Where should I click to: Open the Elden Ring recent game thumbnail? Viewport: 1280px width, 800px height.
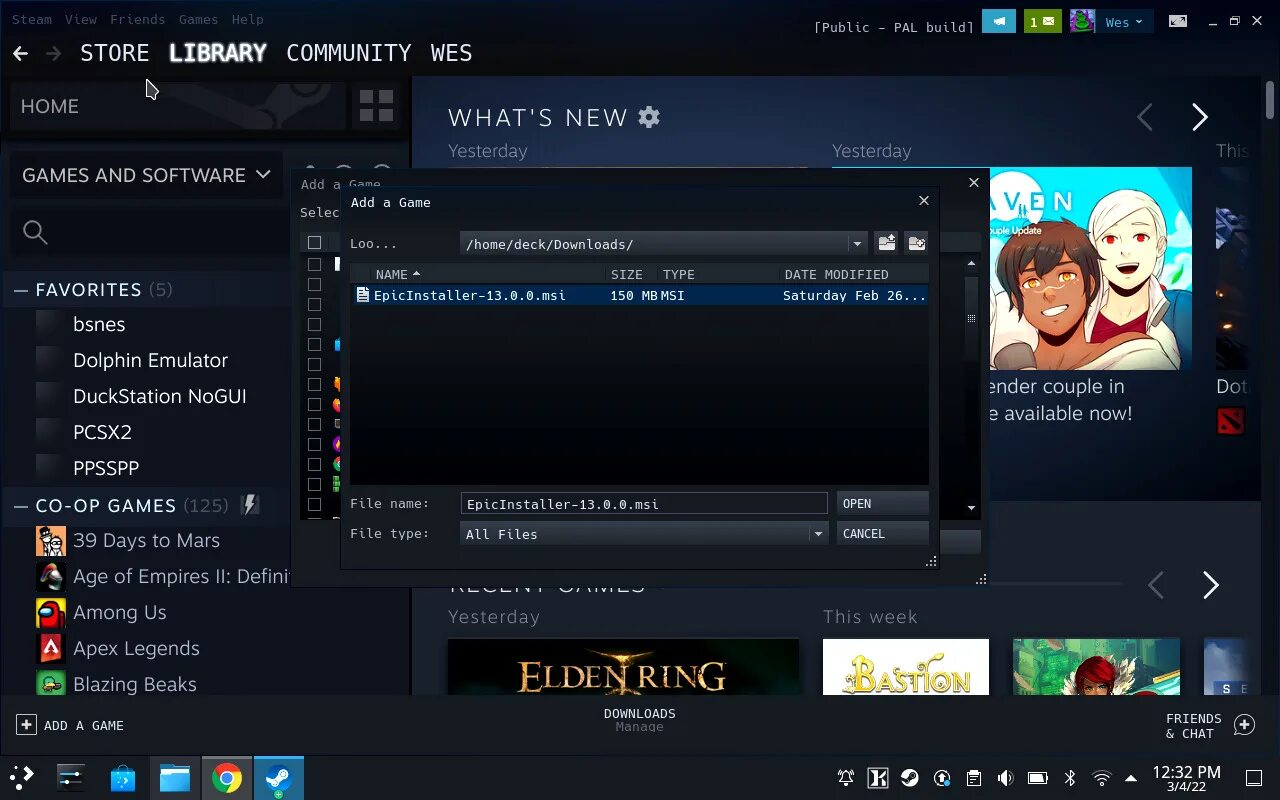623,667
